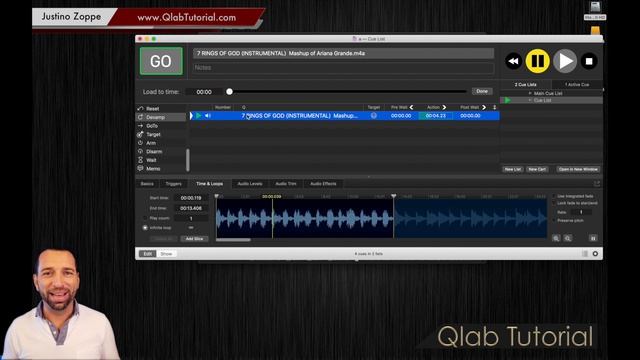
Task: Click the target circle icon in the cue row
Action: pyautogui.click(x=373, y=116)
